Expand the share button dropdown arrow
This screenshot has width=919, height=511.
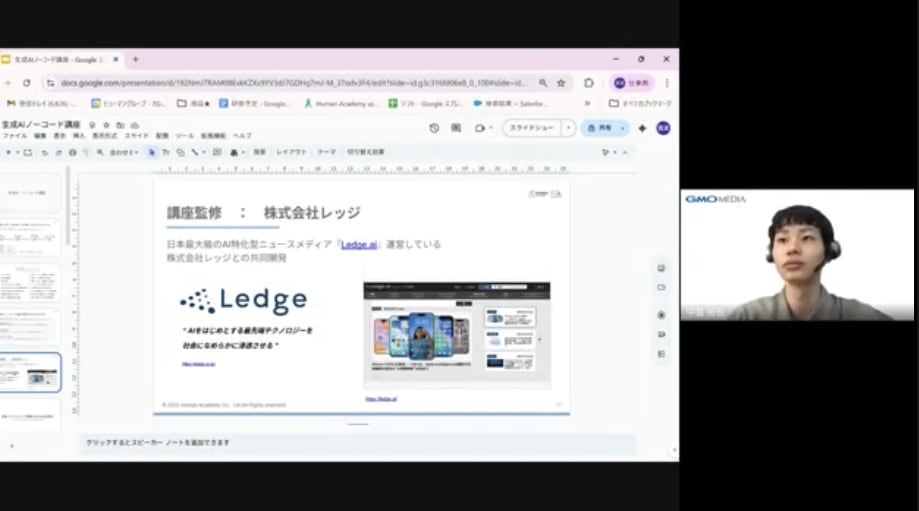point(622,128)
